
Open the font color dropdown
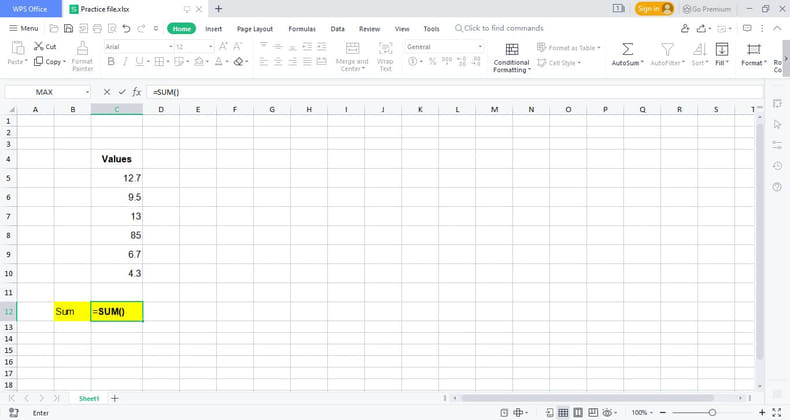[226, 61]
